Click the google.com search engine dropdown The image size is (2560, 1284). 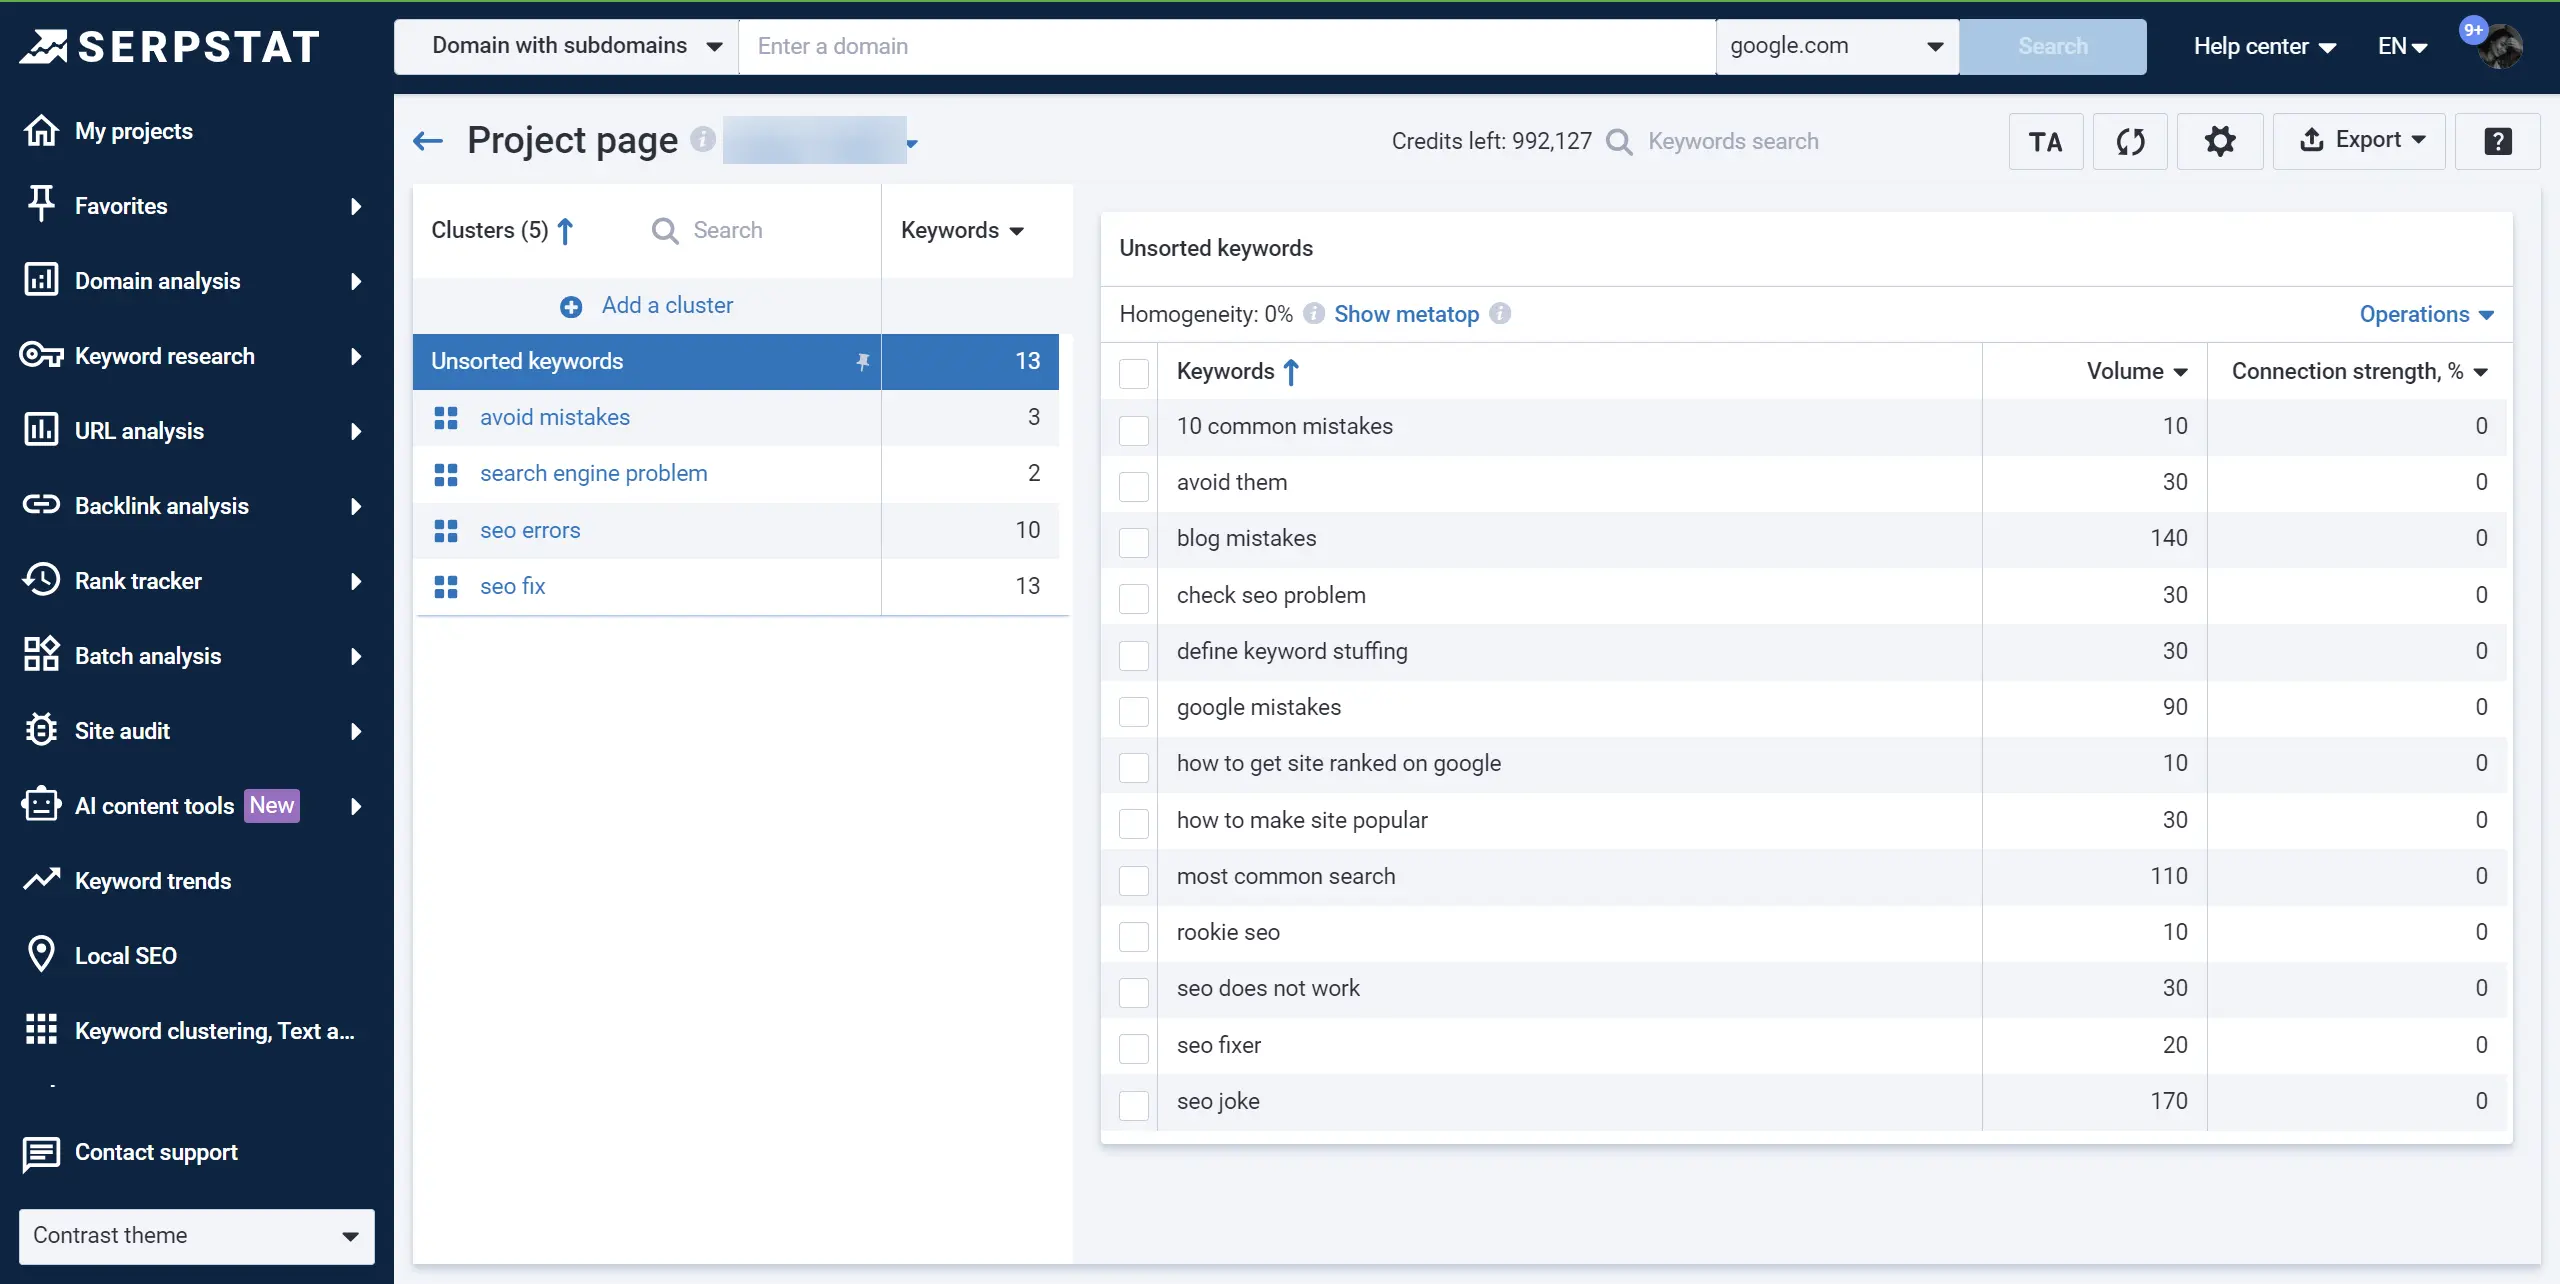point(1835,46)
